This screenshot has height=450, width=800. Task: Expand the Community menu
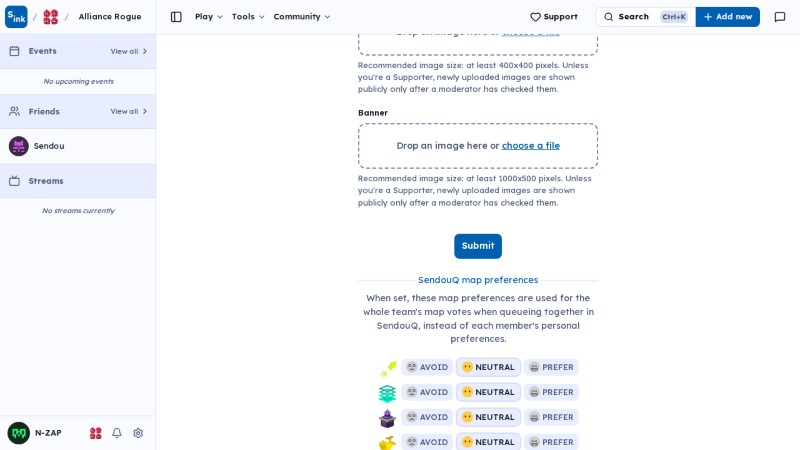[x=302, y=17]
